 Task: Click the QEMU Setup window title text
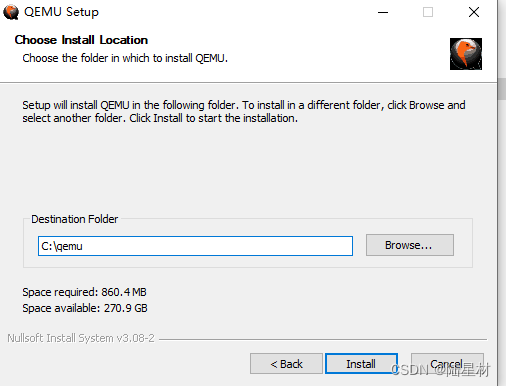pyautogui.click(x=61, y=12)
